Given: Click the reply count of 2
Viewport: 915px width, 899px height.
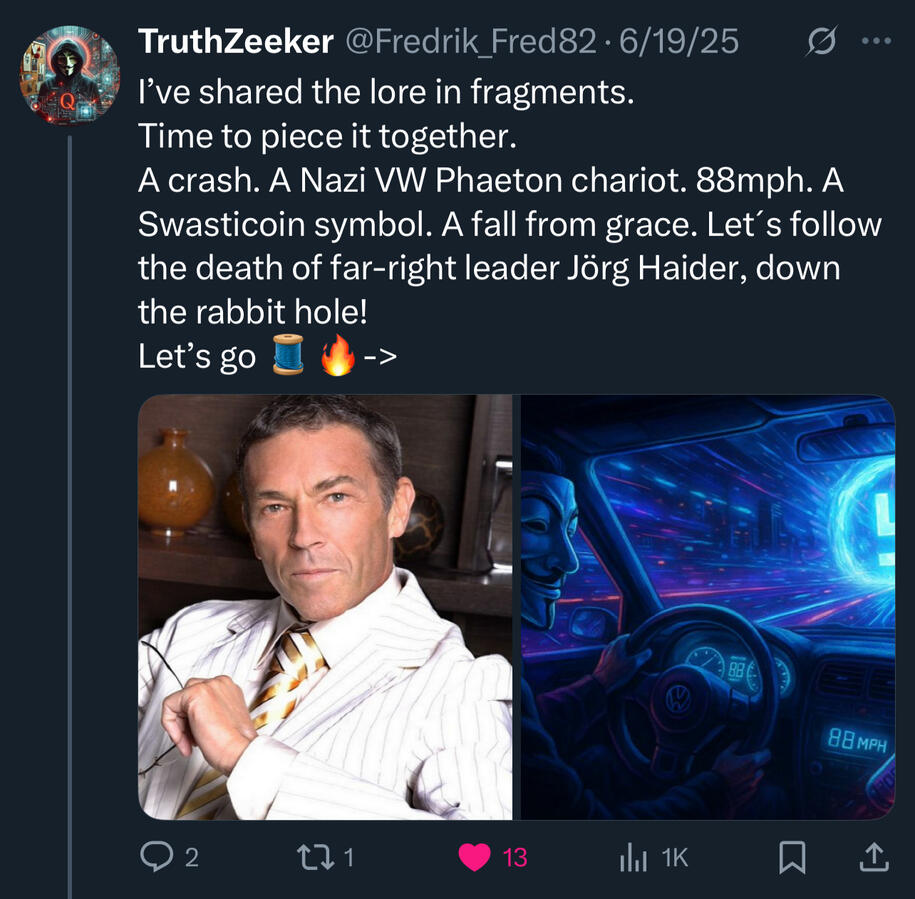Looking at the screenshot, I should [x=192, y=857].
